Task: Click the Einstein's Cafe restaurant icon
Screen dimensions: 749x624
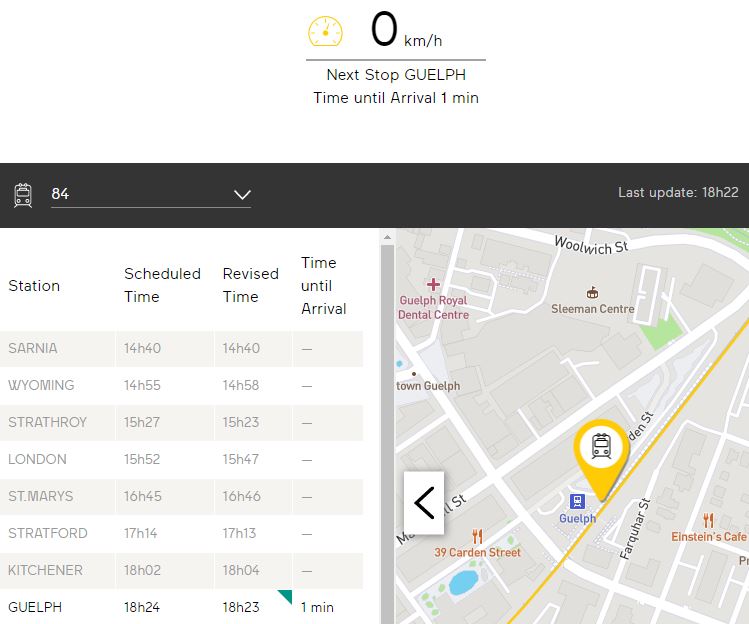Action: coord(709,520)
